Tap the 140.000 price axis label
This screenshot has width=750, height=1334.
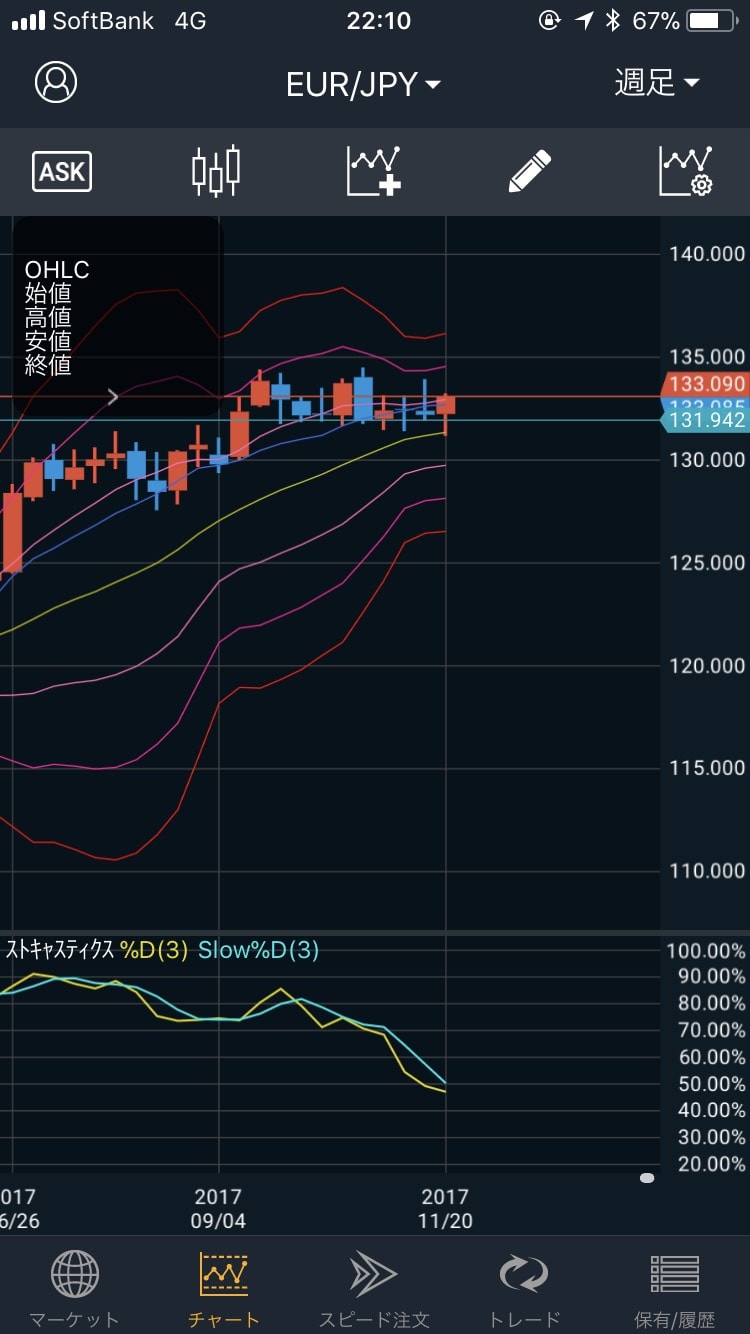707,254
